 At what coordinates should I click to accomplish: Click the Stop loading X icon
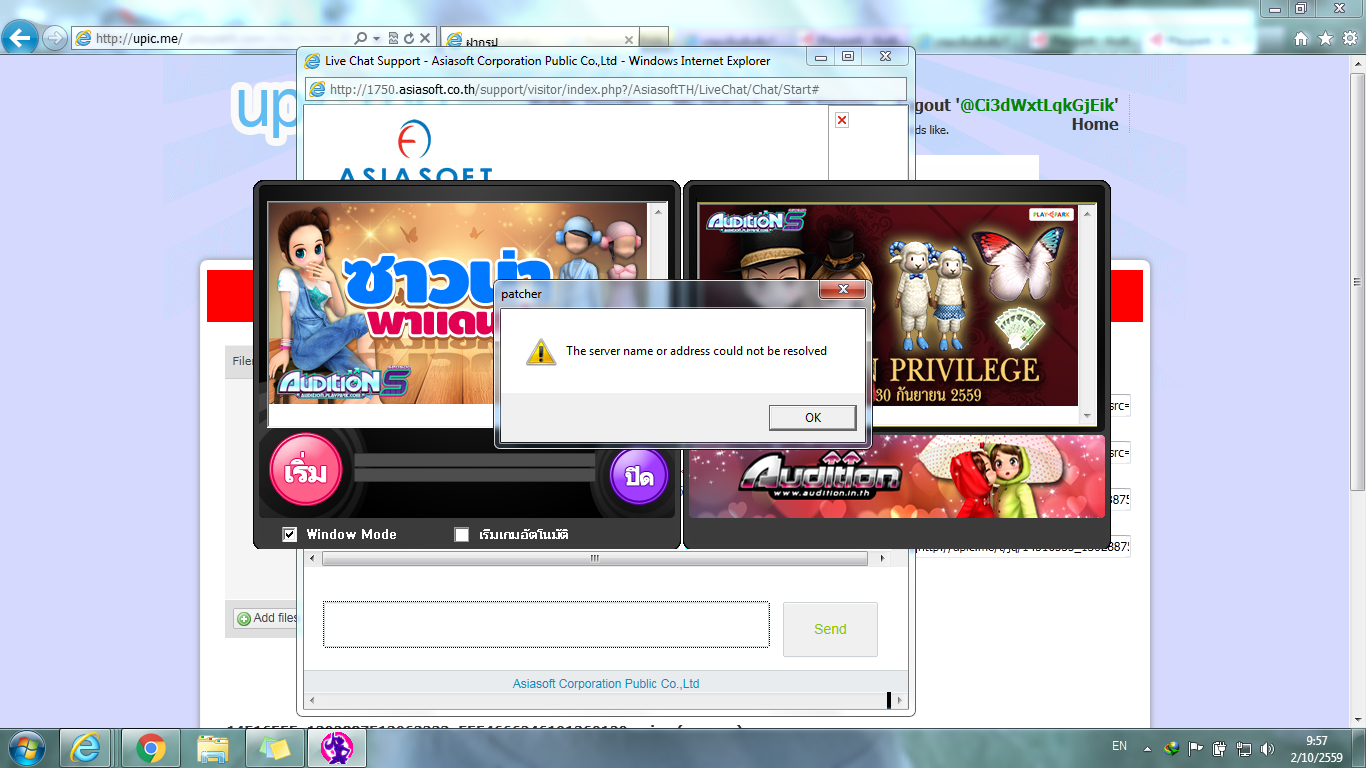(x=425, y=38)
